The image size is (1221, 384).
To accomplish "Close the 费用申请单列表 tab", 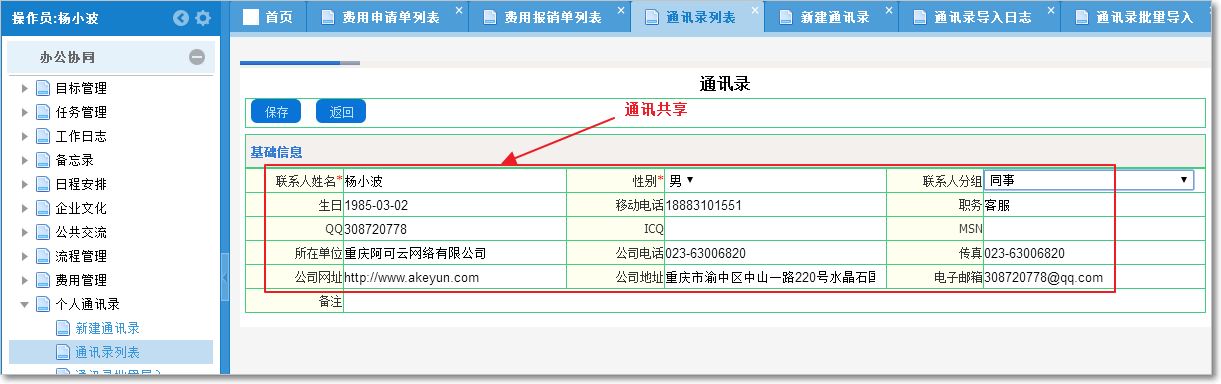I will click(459, 10).
